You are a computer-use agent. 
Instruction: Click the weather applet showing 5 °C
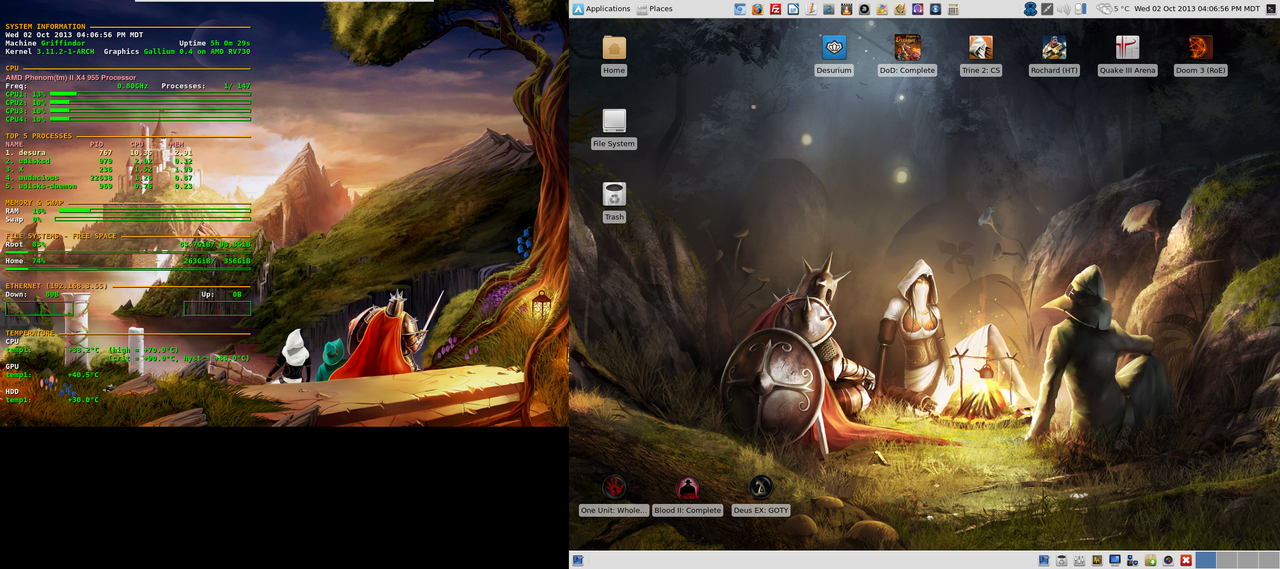point(1113,9)
